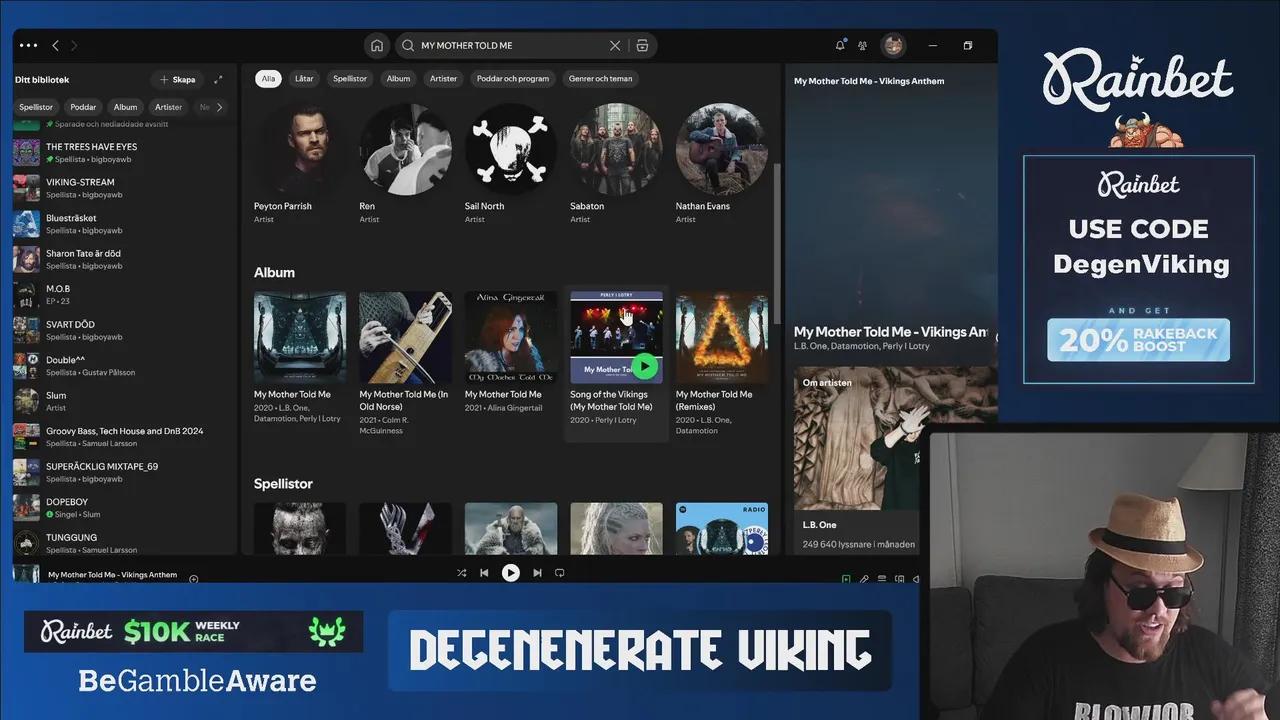
Task: Open artist Sail North
Action: pos(511,162)
